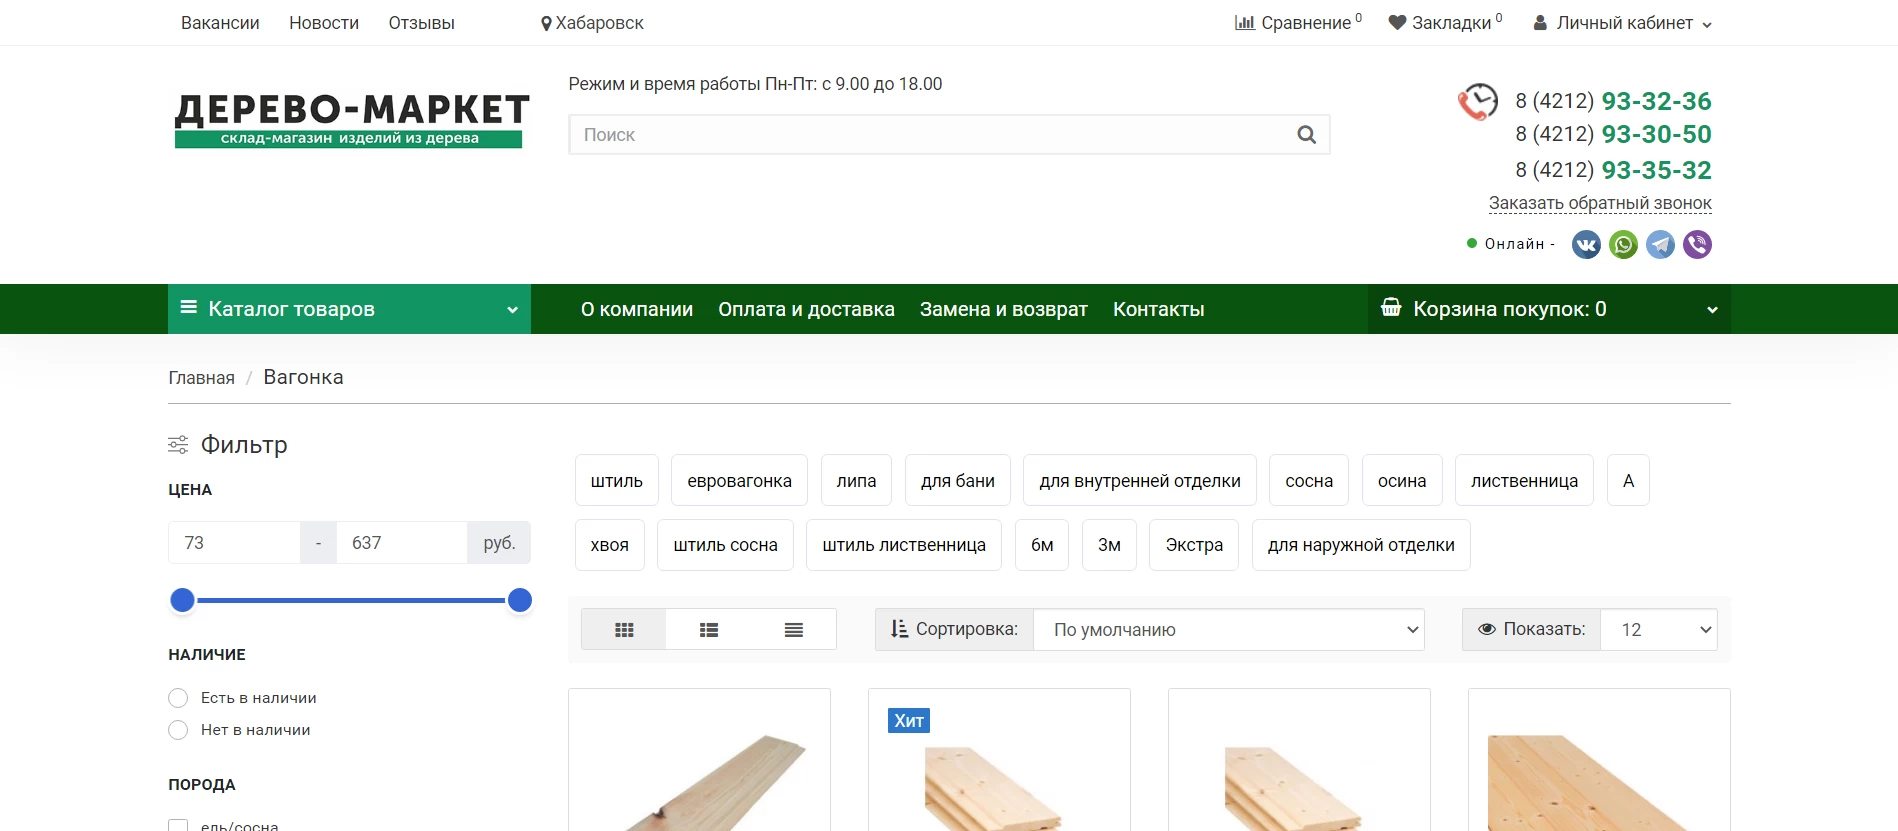1898x831 pixels.
Task: Switch to grid view icon
Action: pyautogui.click(x=624, y=630)
